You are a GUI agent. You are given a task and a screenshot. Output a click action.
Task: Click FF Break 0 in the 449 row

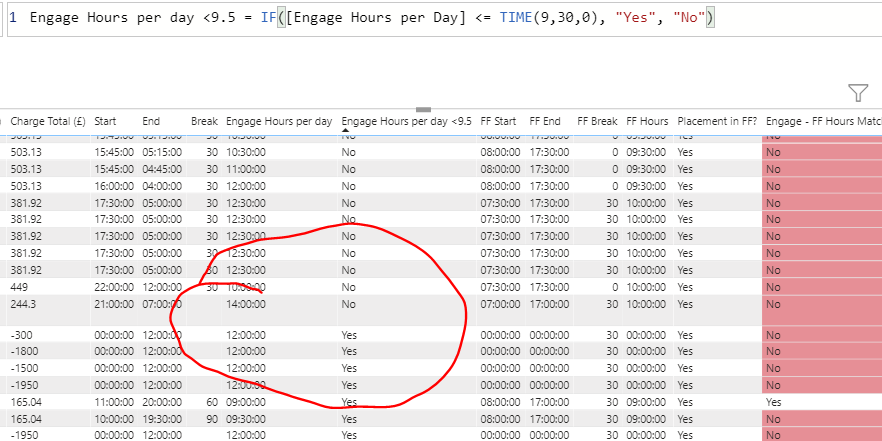(x=615, y=287)
